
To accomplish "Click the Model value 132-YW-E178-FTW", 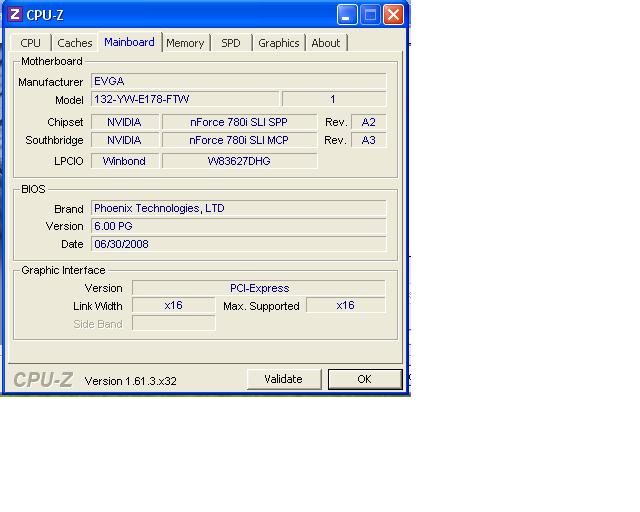I will pos(185,99).
